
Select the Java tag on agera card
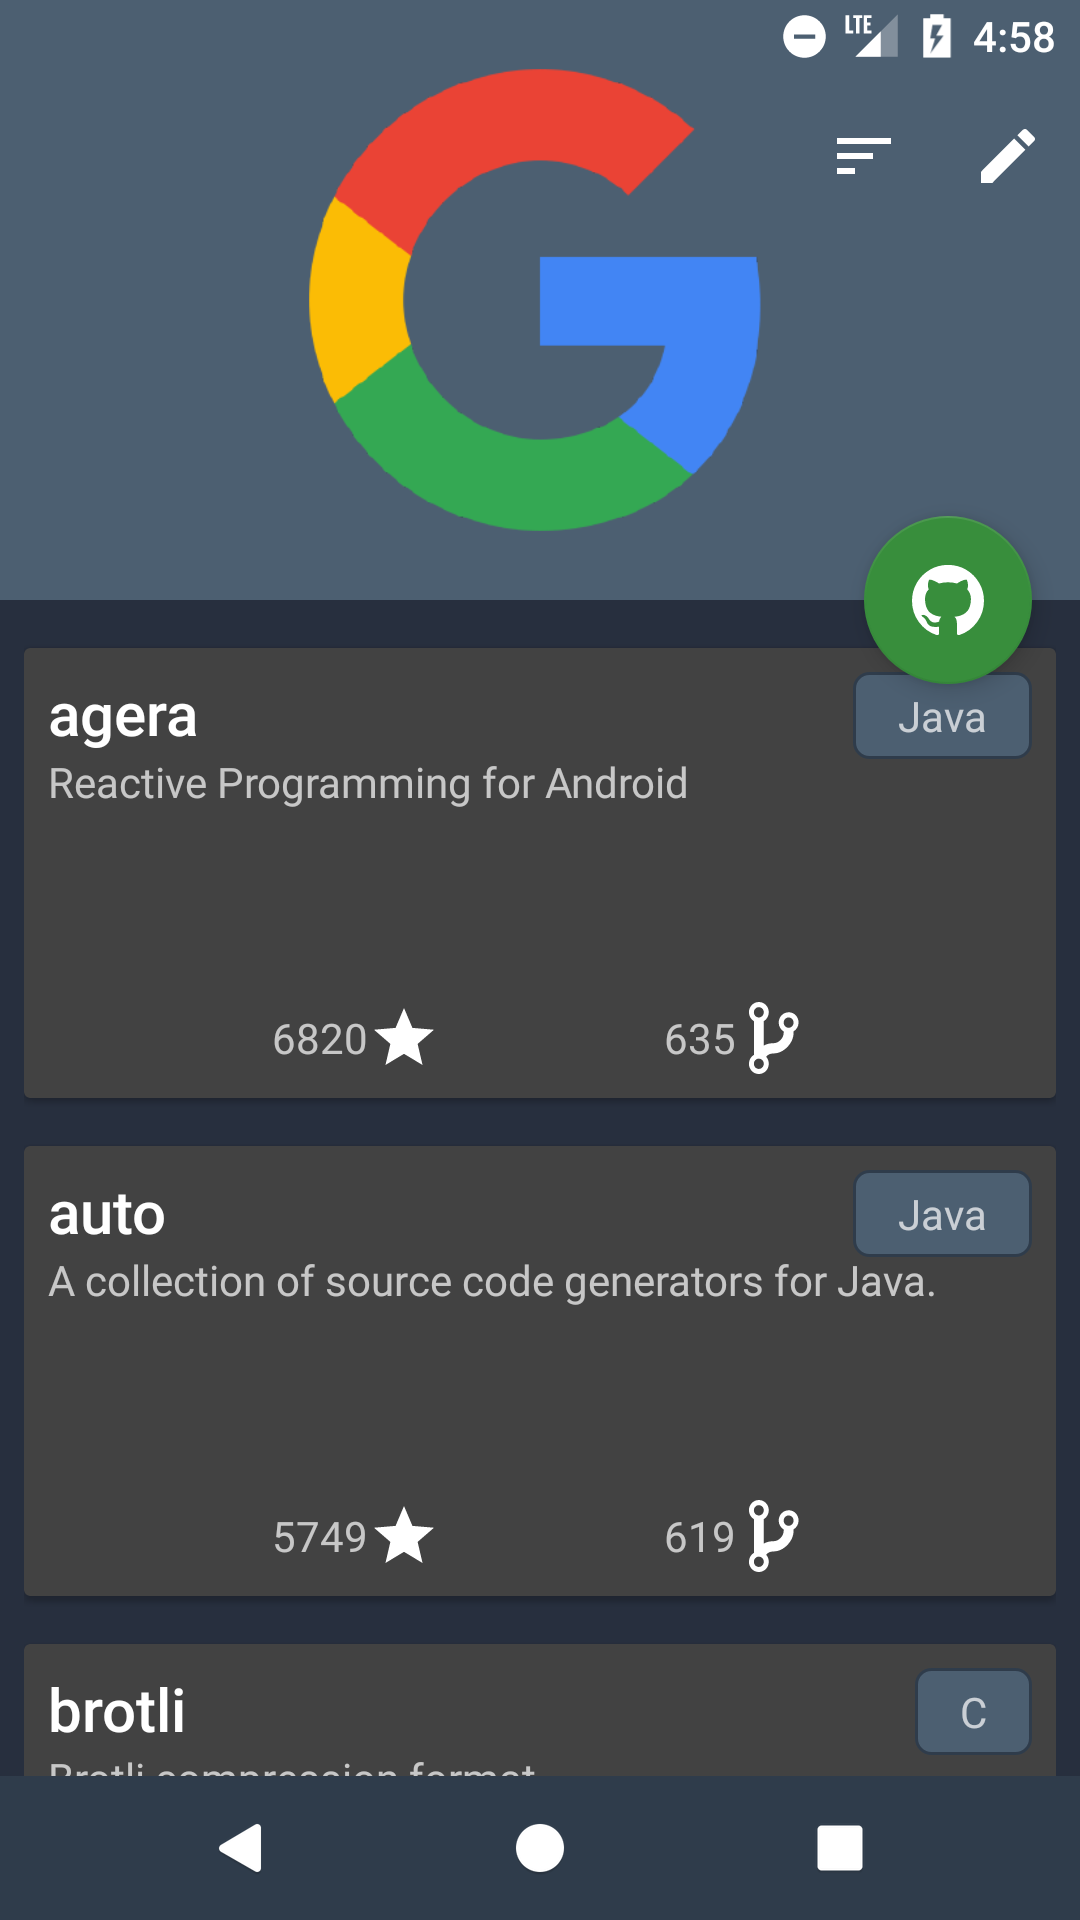pyautogui.click(x=942, y=716)
